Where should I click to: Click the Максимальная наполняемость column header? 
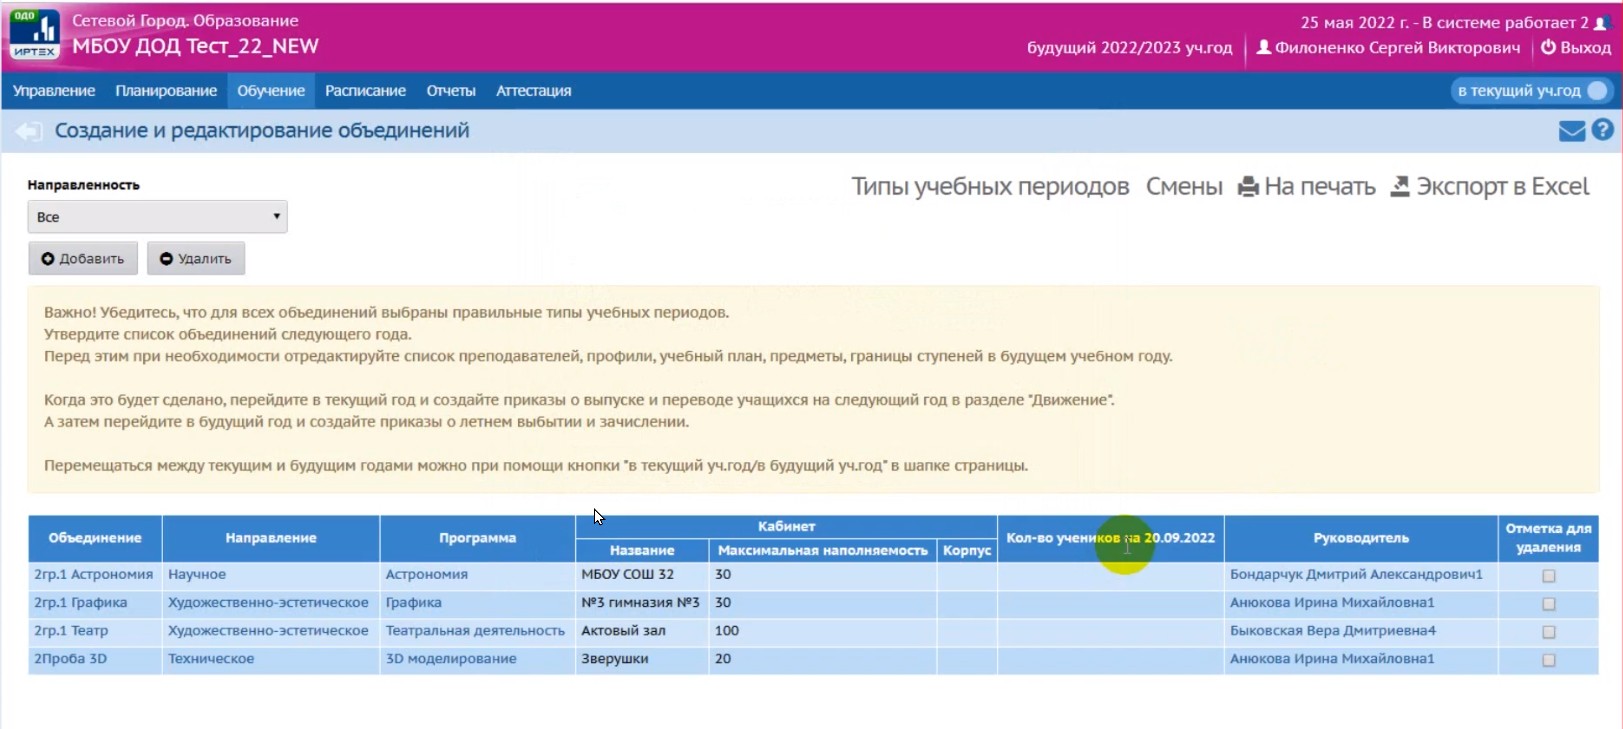click(823, 551)
